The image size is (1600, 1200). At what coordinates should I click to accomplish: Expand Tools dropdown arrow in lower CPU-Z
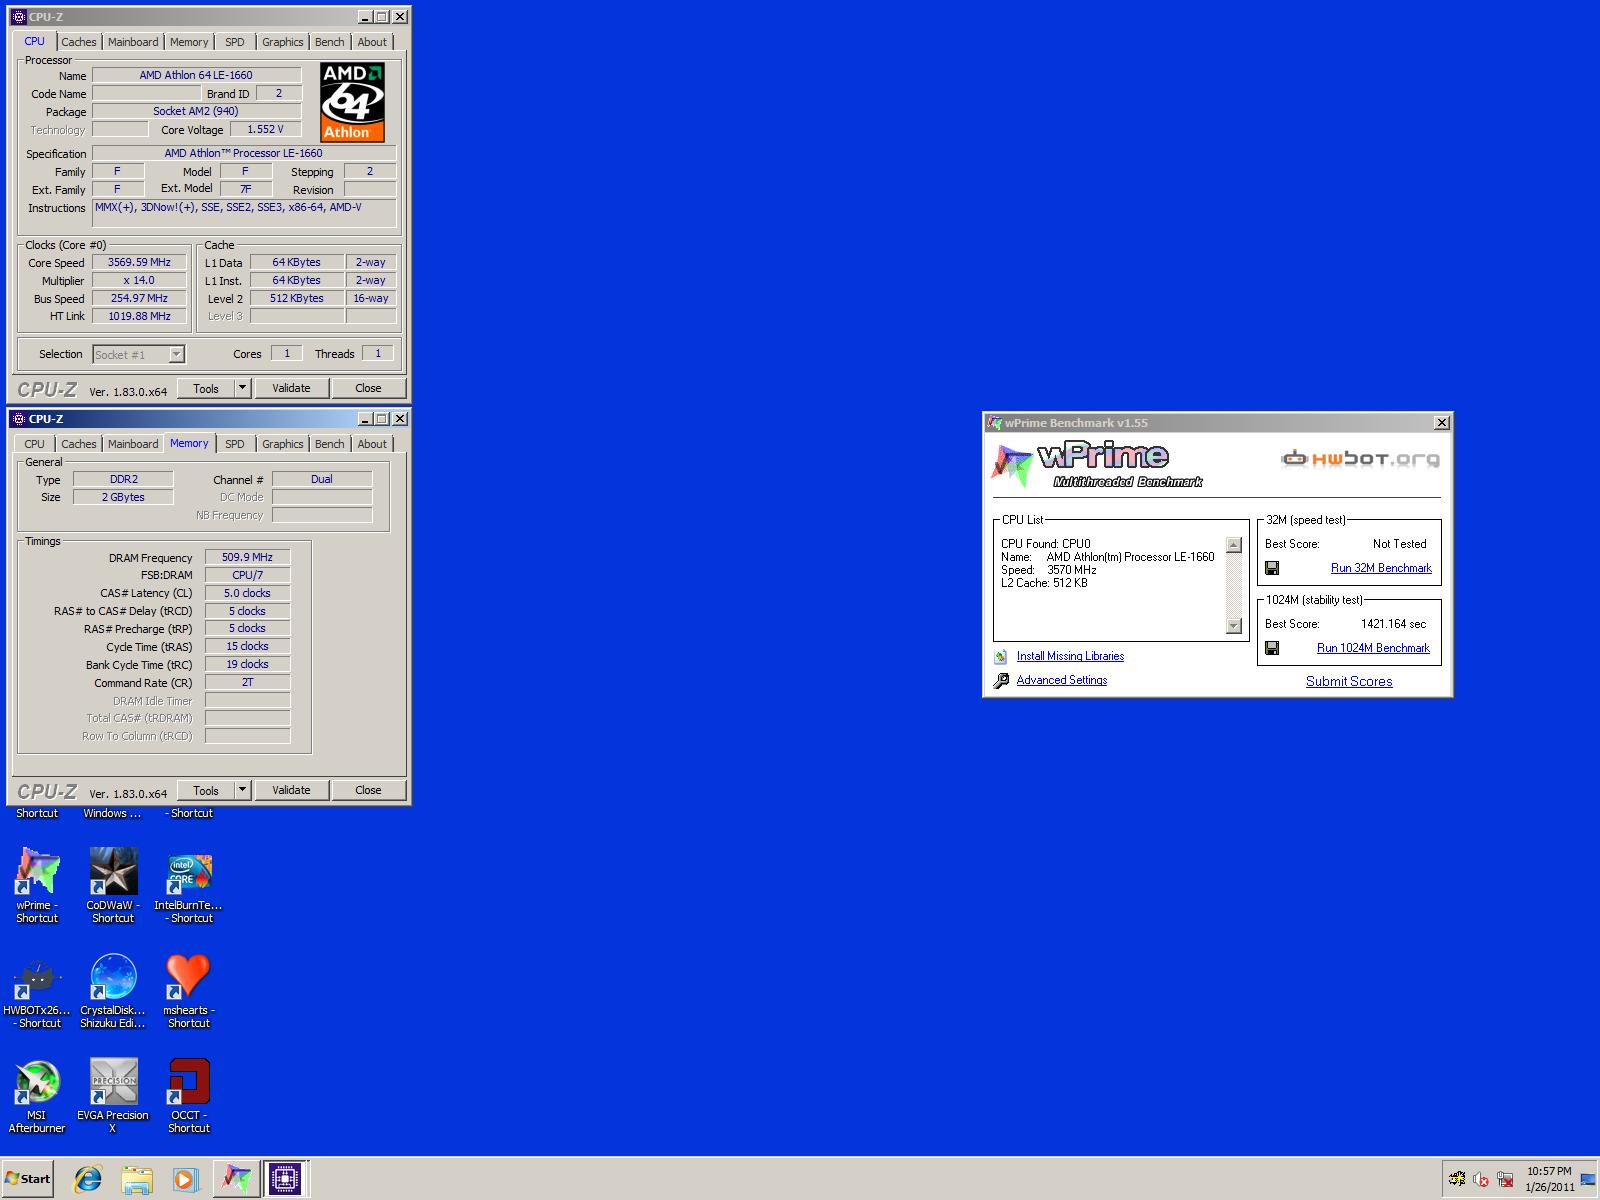[242, 790]
